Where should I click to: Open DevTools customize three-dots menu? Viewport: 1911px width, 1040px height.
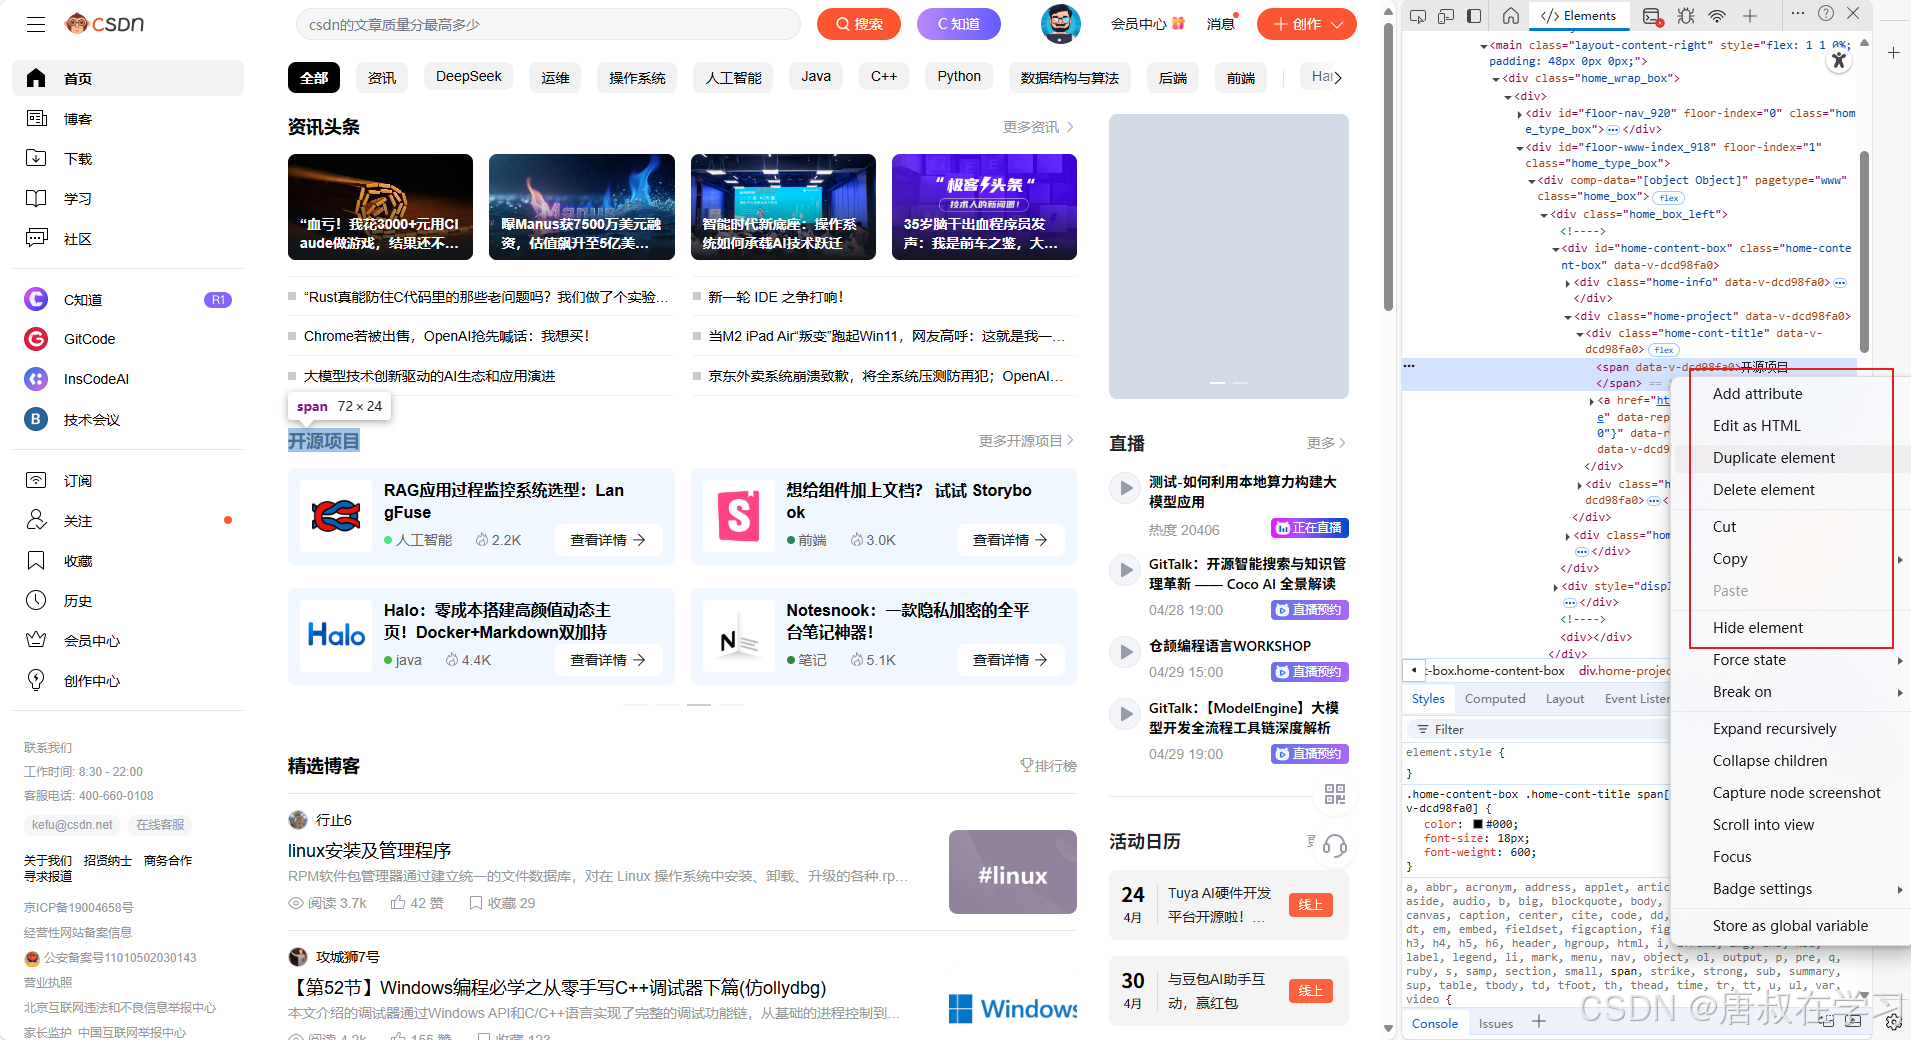pos(1798,13)
